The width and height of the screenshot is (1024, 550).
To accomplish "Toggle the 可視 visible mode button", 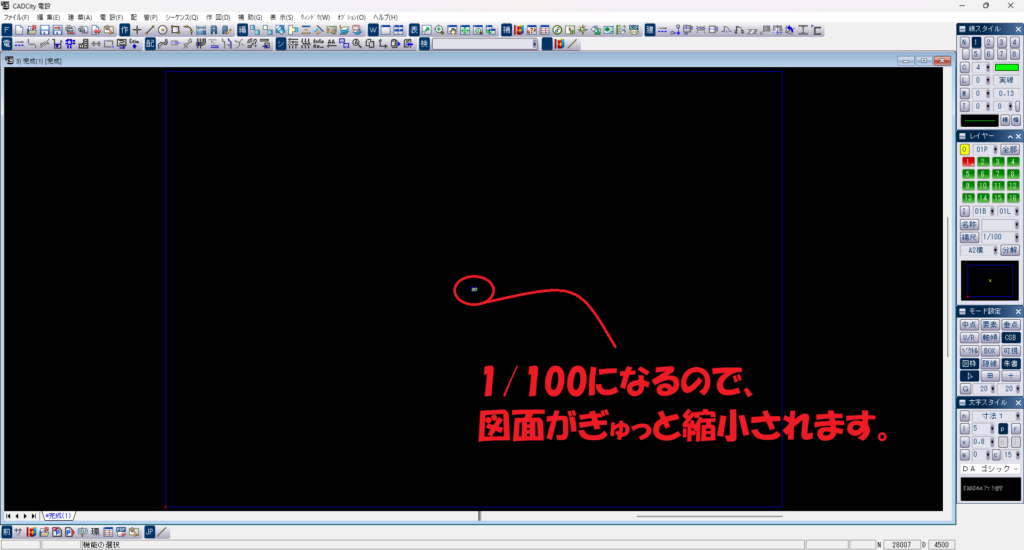I will coord(1010,351).
